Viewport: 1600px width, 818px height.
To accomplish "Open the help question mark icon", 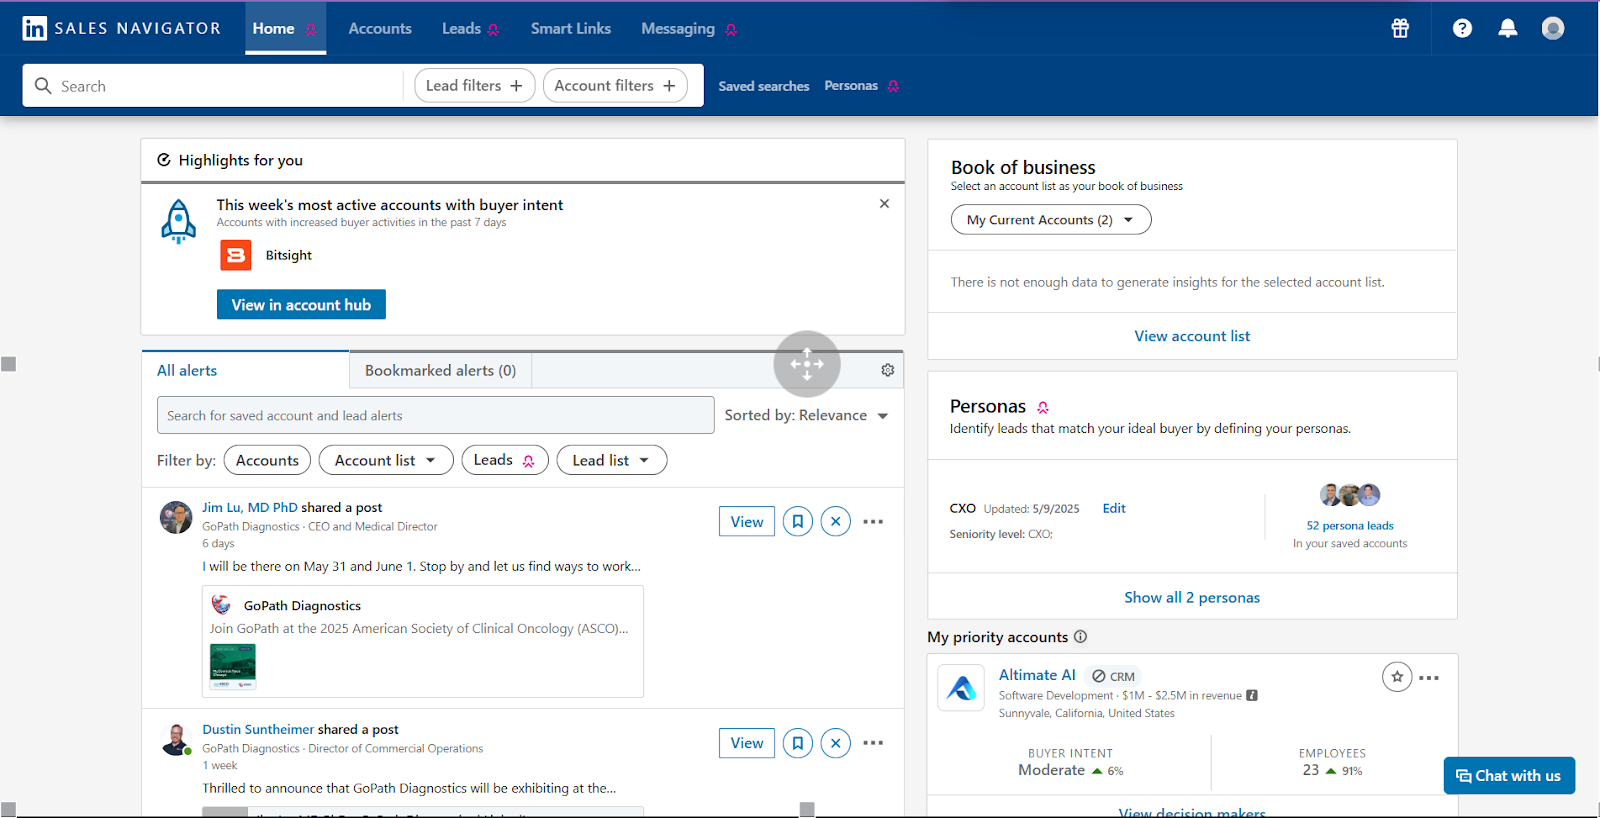I will click(x=1462, y=28).
